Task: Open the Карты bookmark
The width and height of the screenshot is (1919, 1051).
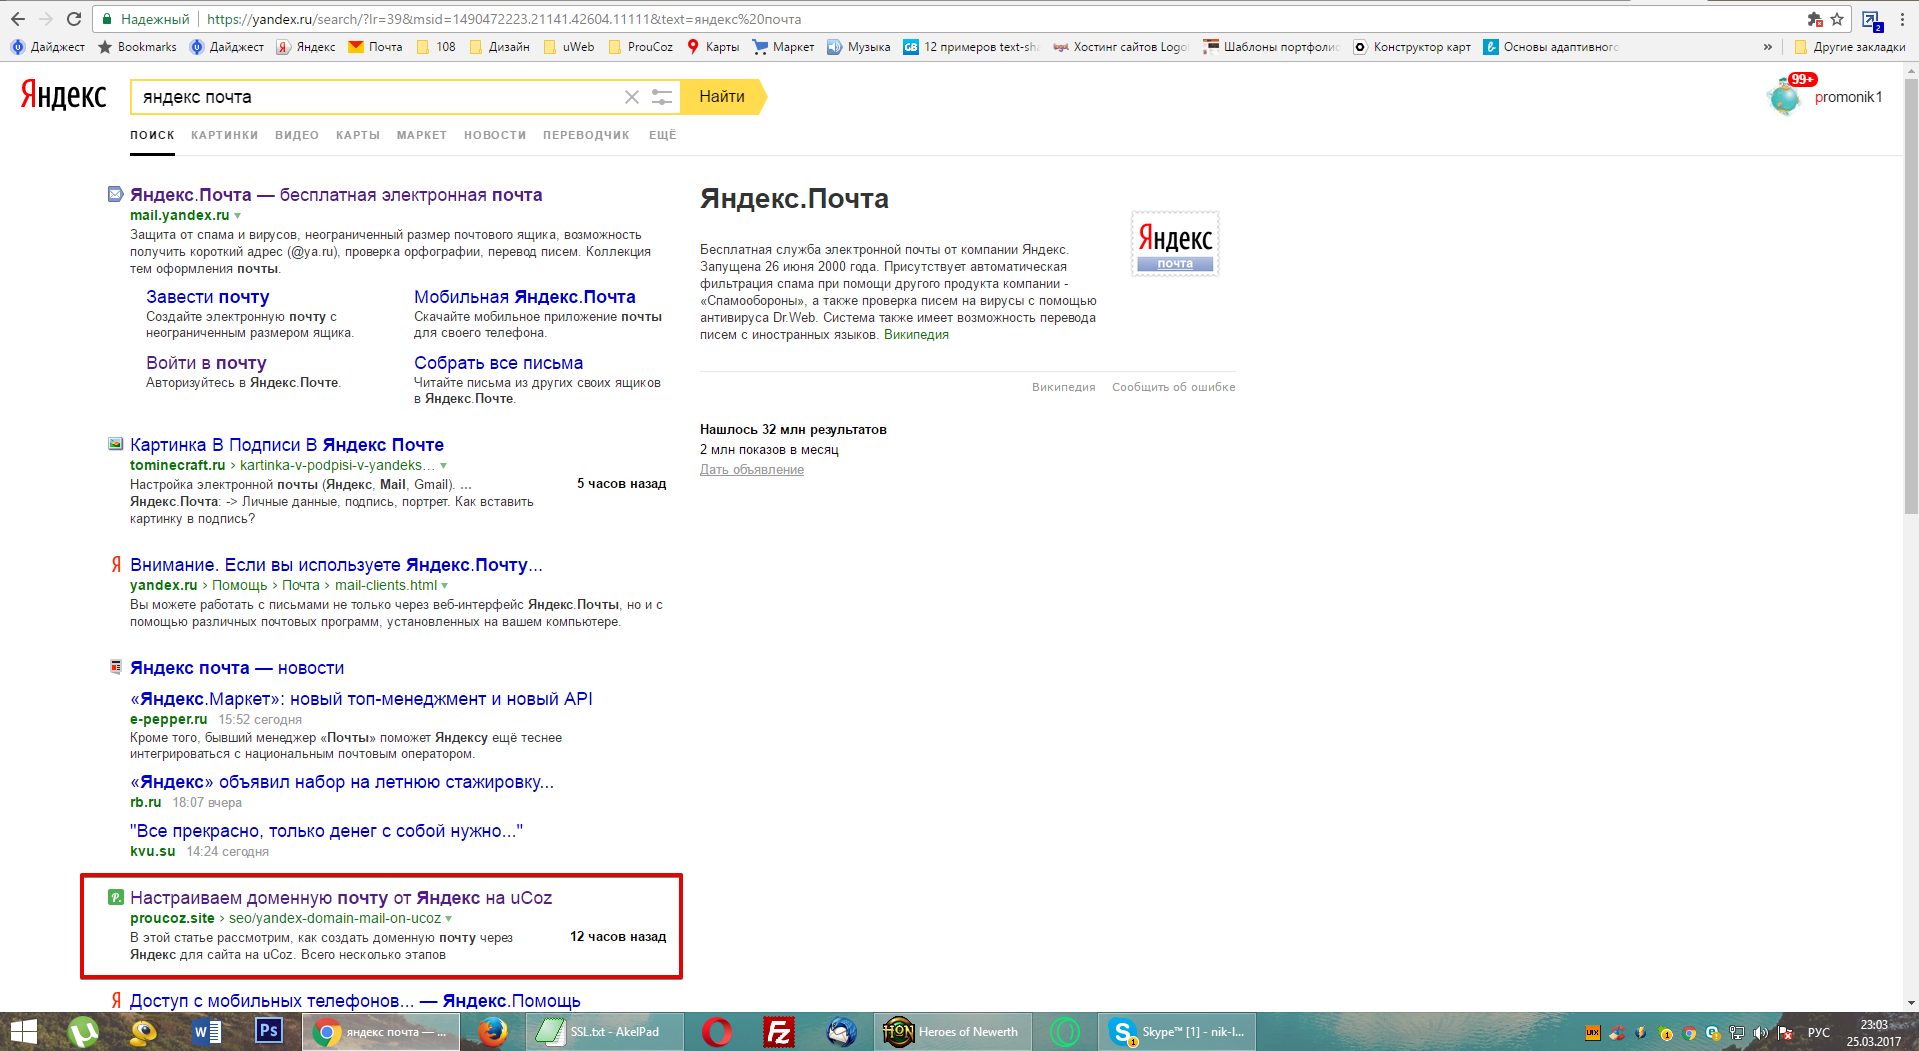Action: pyautogui.click(x=713, y=47)
